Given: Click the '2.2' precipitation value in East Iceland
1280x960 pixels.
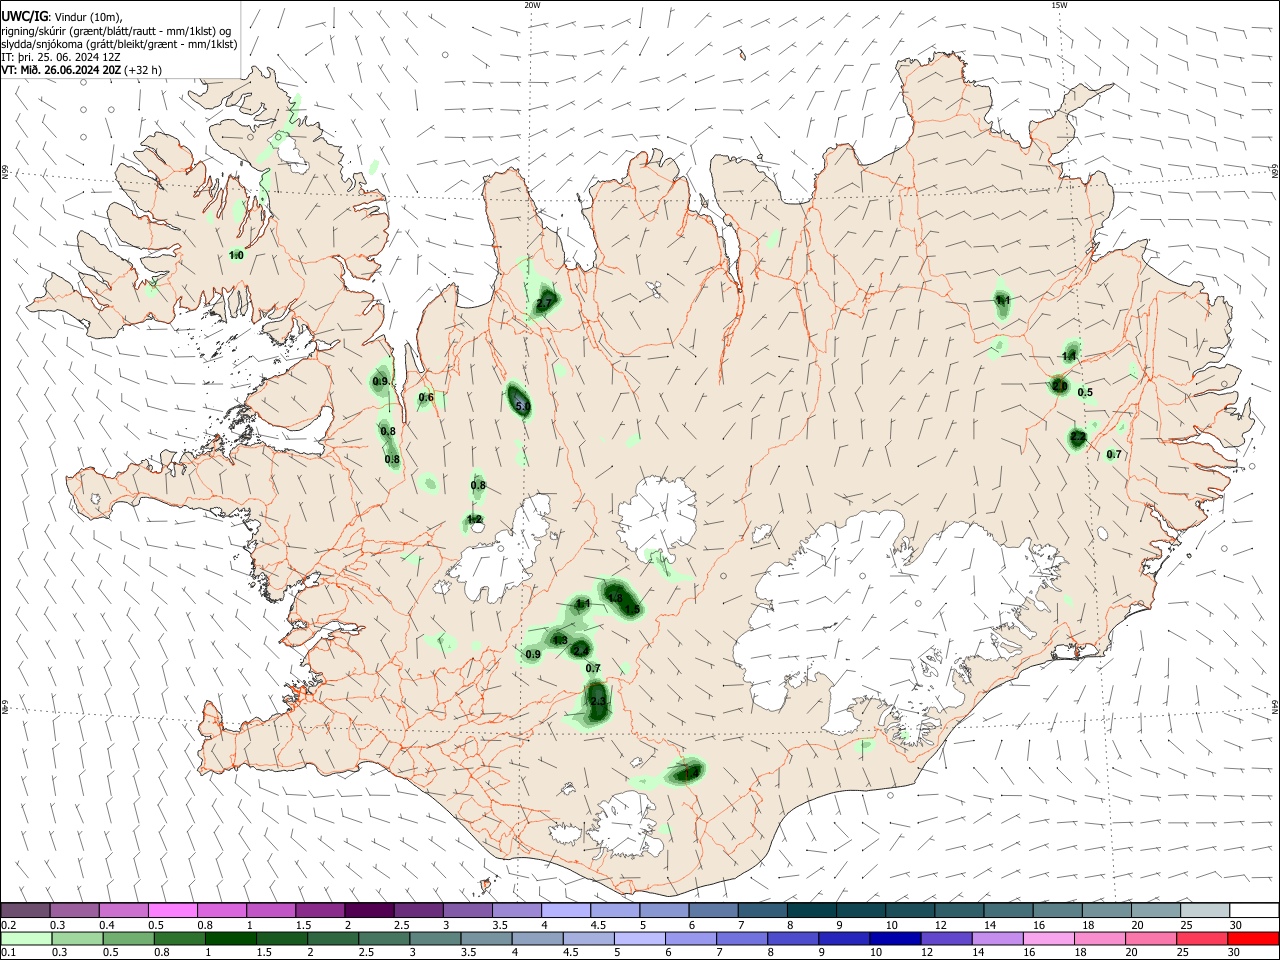Looking at the screenshot, I should pyautogui.click(x=1078, y=437).
